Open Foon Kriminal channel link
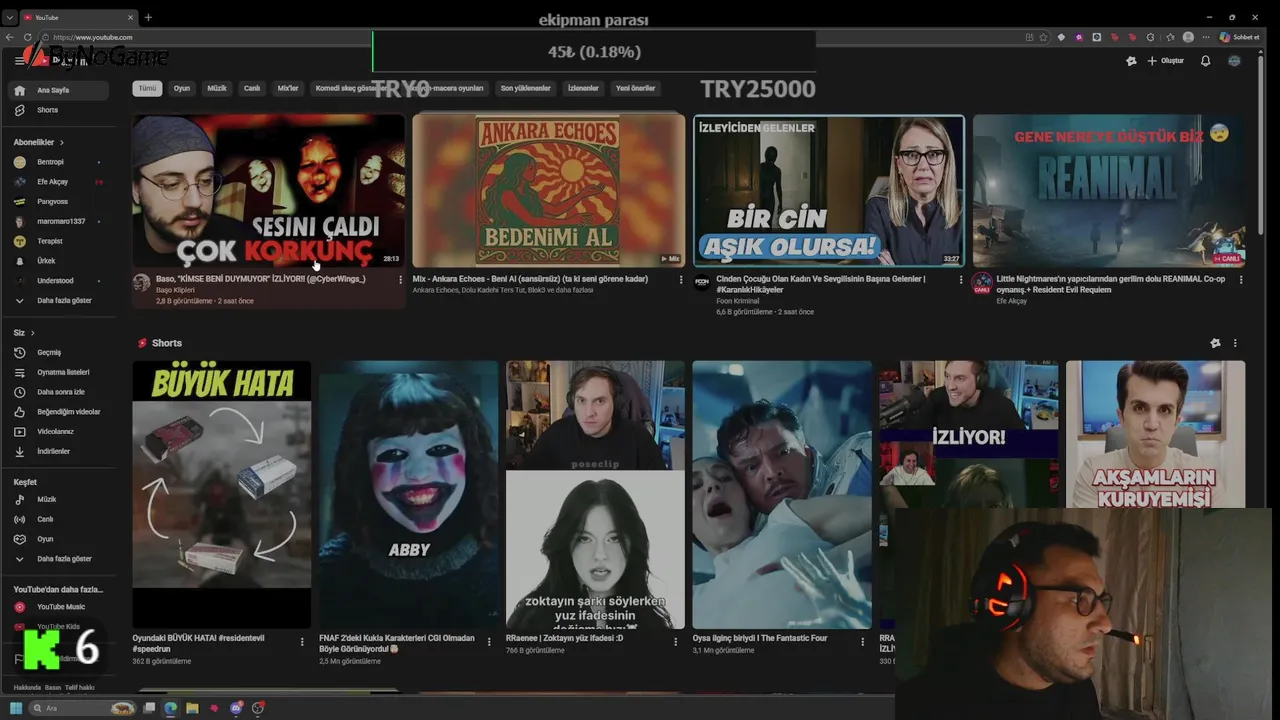 point(738,301)
